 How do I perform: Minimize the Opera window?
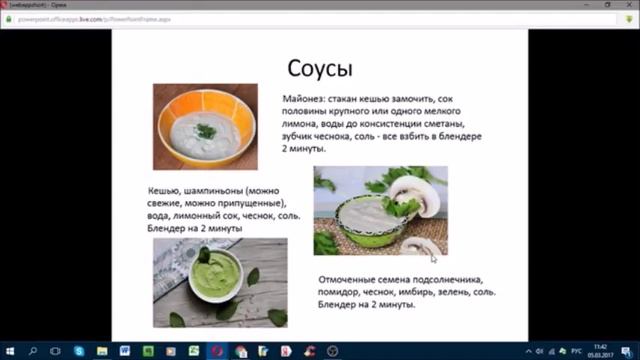click(x=587, y=4)
